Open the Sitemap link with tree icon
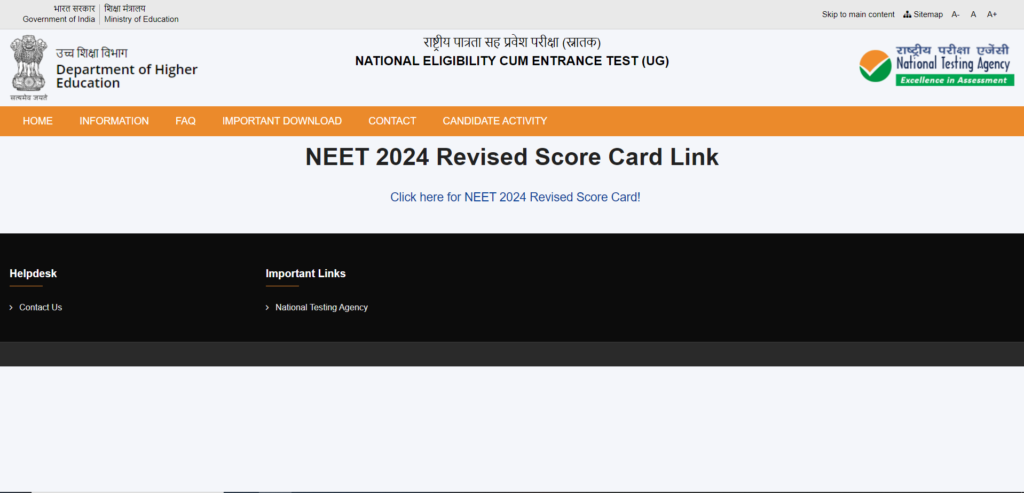The height and width of the screenshot is (493, 1024). pyautogui.click(x=923, y=14)
